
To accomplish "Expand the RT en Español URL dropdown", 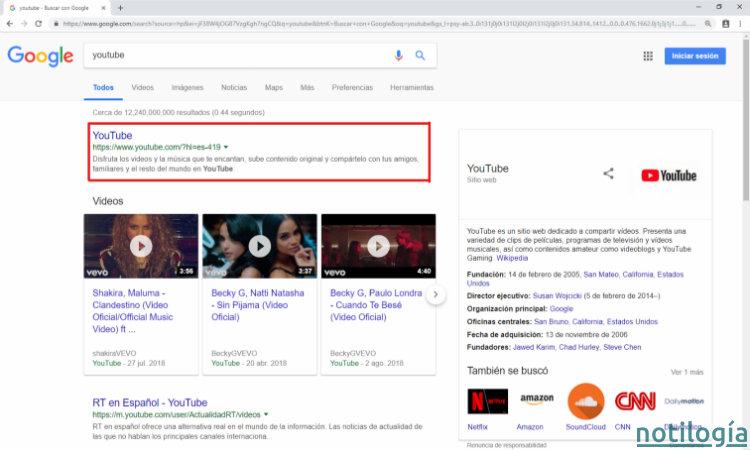I will (266, 415).
